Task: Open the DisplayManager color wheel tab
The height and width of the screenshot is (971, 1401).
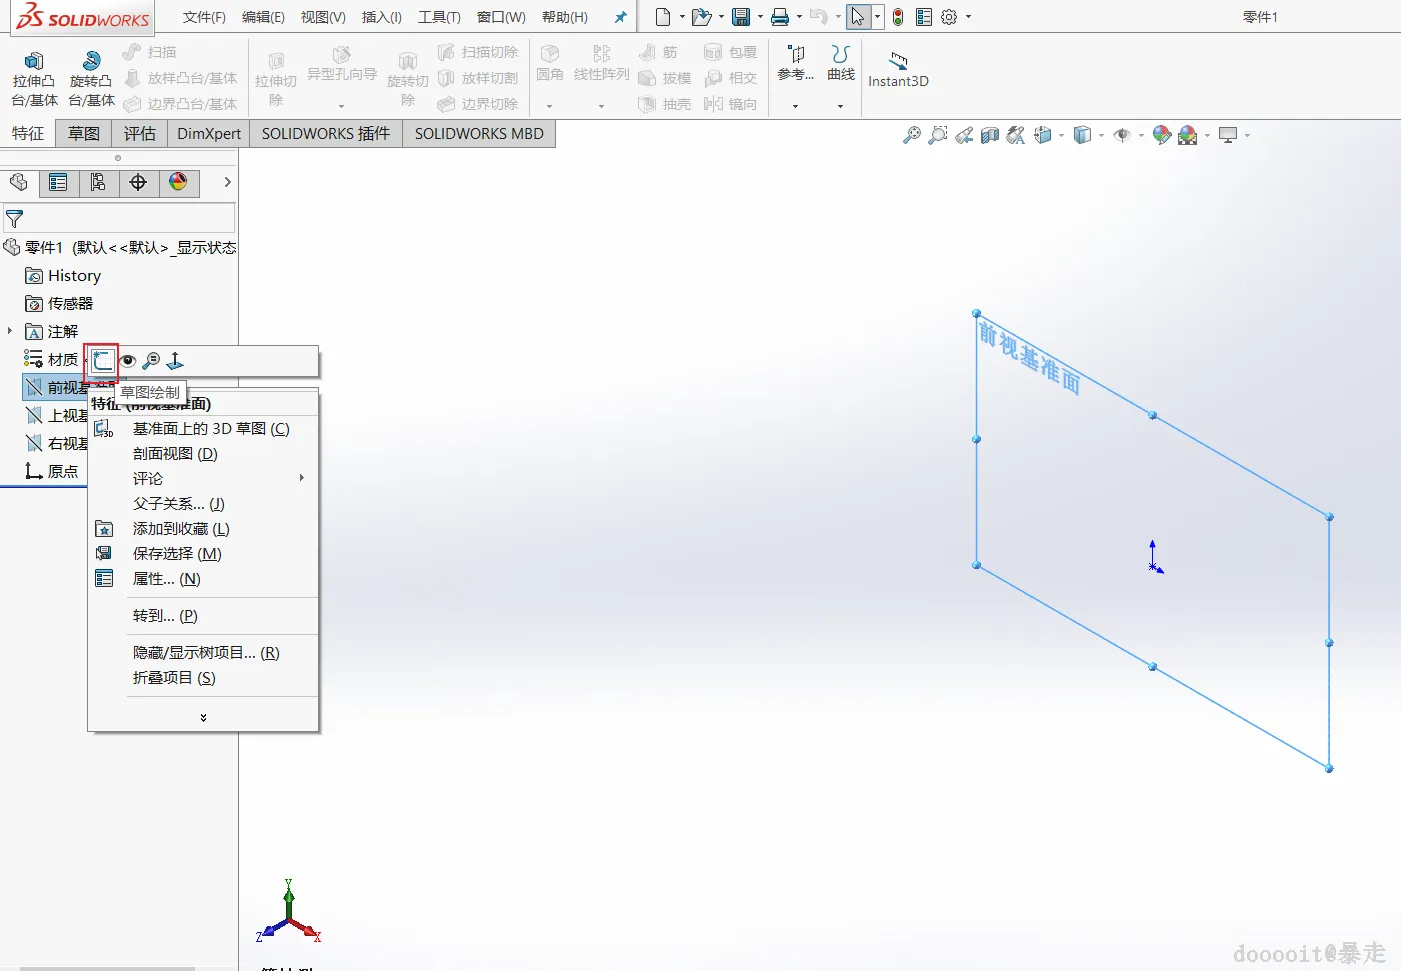Action: [178, 182]
